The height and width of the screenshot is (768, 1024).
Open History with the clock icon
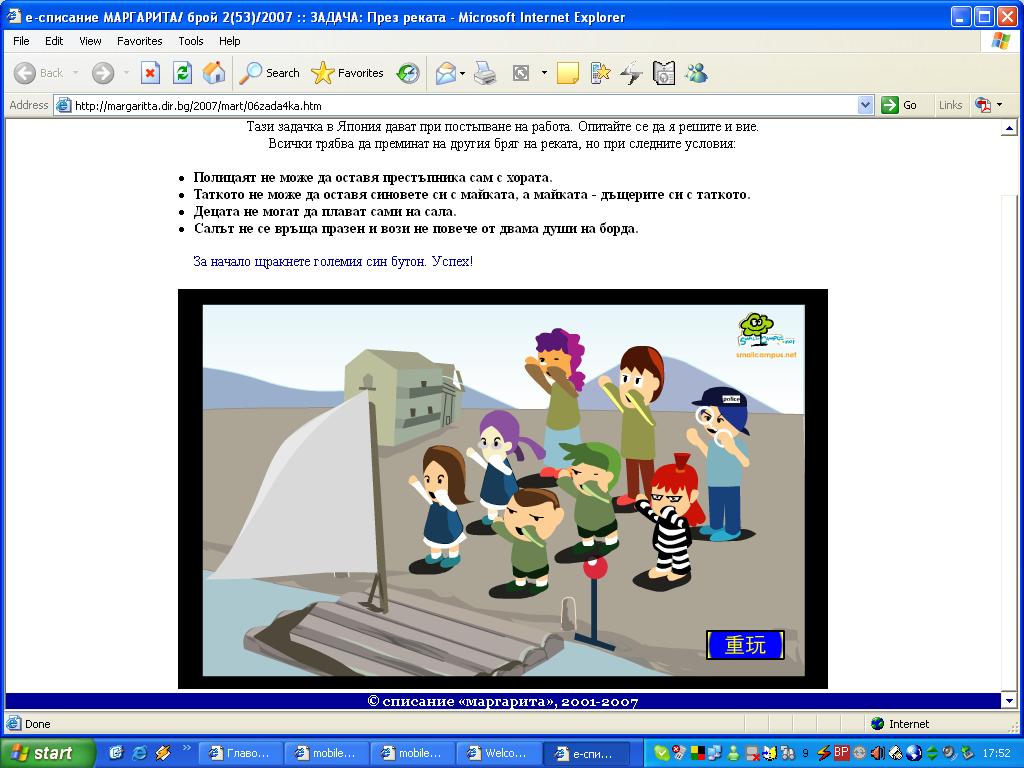tap(408, 73)
